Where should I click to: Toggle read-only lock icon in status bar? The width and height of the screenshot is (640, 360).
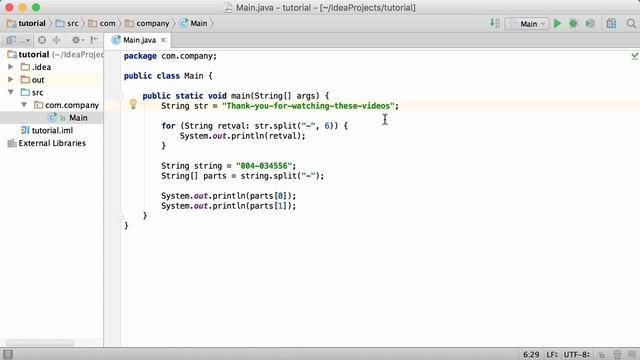pos(601,354)
